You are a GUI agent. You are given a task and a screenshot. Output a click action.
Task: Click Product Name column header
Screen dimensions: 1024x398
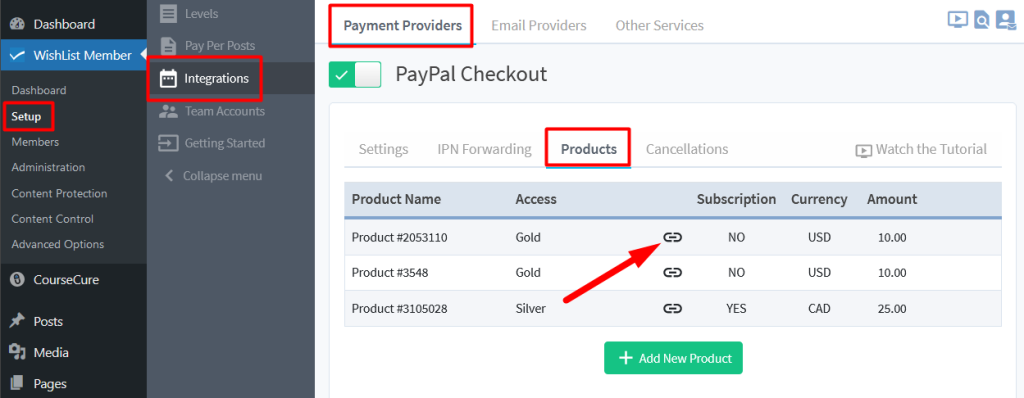click(396, 199)
